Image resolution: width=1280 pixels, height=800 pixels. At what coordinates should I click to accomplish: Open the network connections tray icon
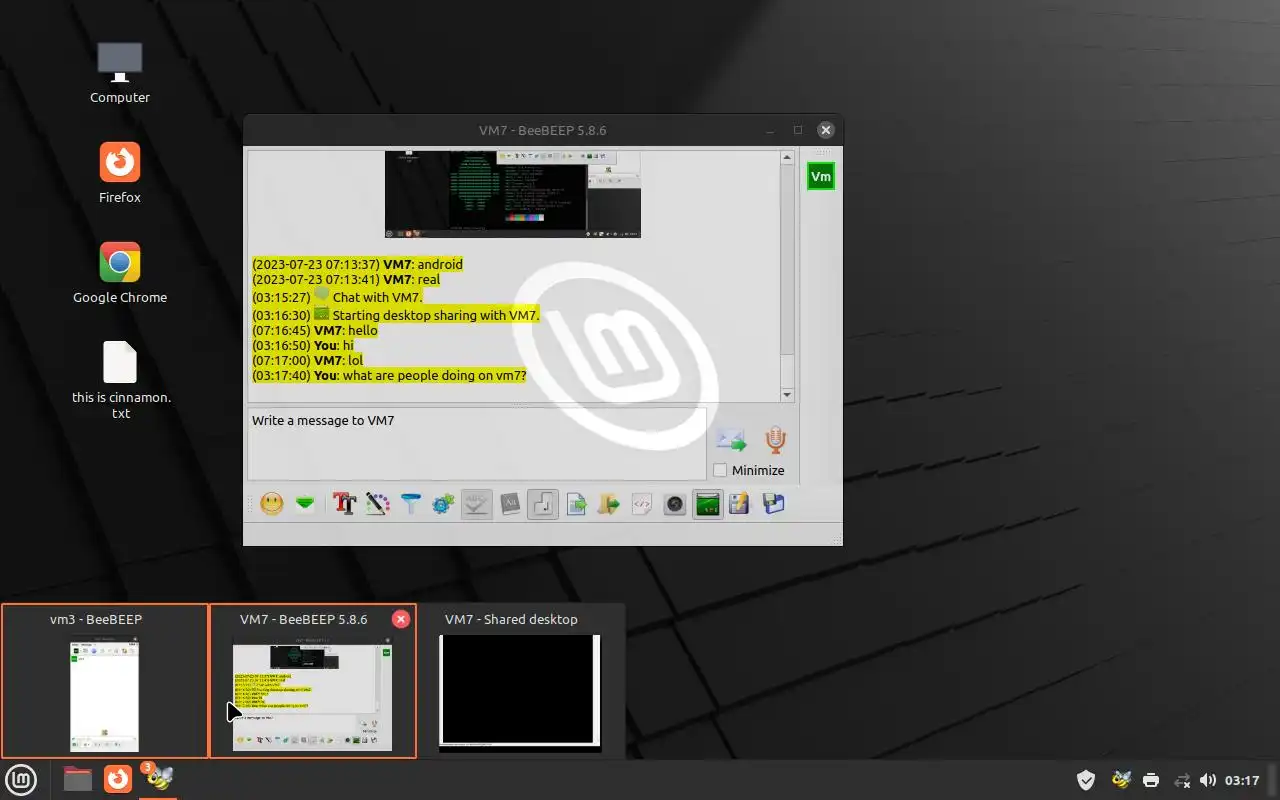[x=1182, y=780]
